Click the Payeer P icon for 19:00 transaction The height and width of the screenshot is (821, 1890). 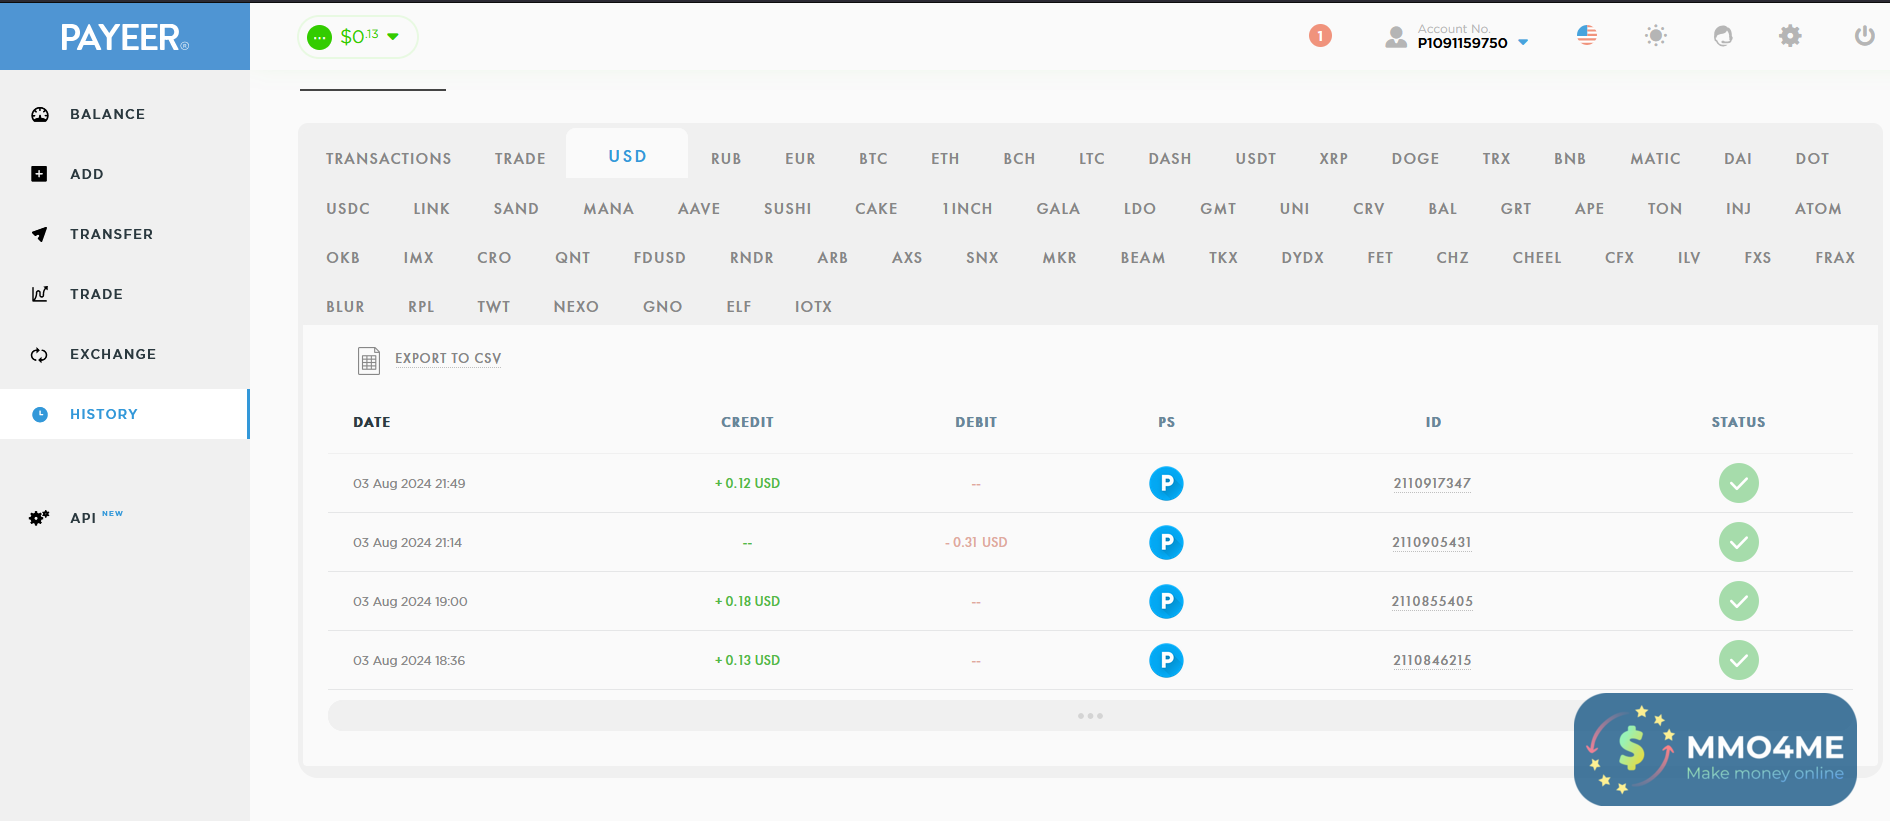tap(1166, 601)
